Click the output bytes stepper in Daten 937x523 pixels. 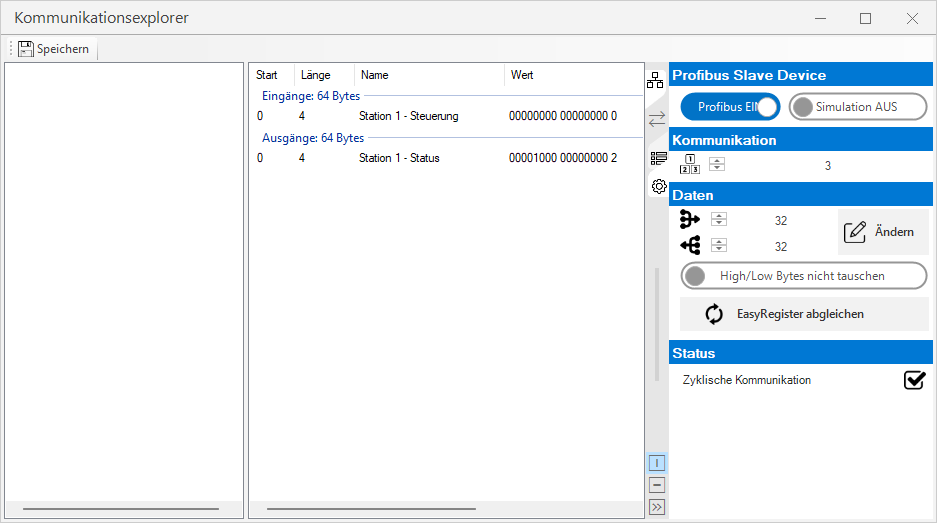(718, 246)
